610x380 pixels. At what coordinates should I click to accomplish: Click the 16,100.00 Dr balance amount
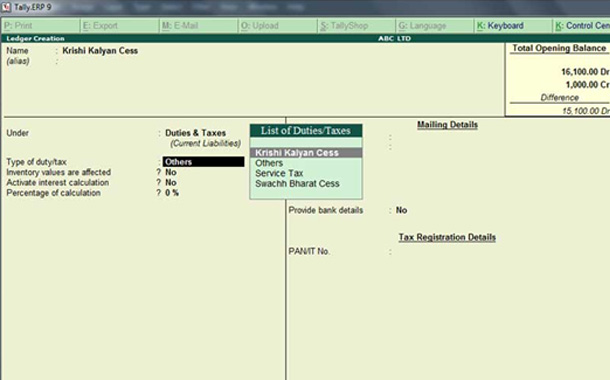point(585,72)
